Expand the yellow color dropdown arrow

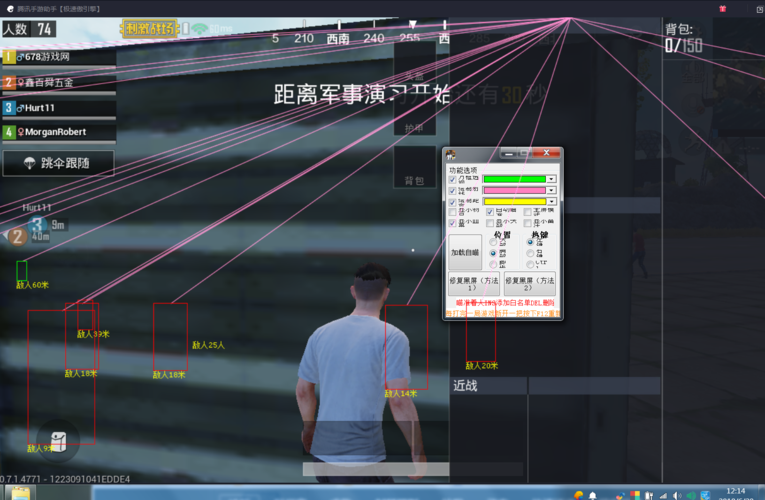point(551,201)
